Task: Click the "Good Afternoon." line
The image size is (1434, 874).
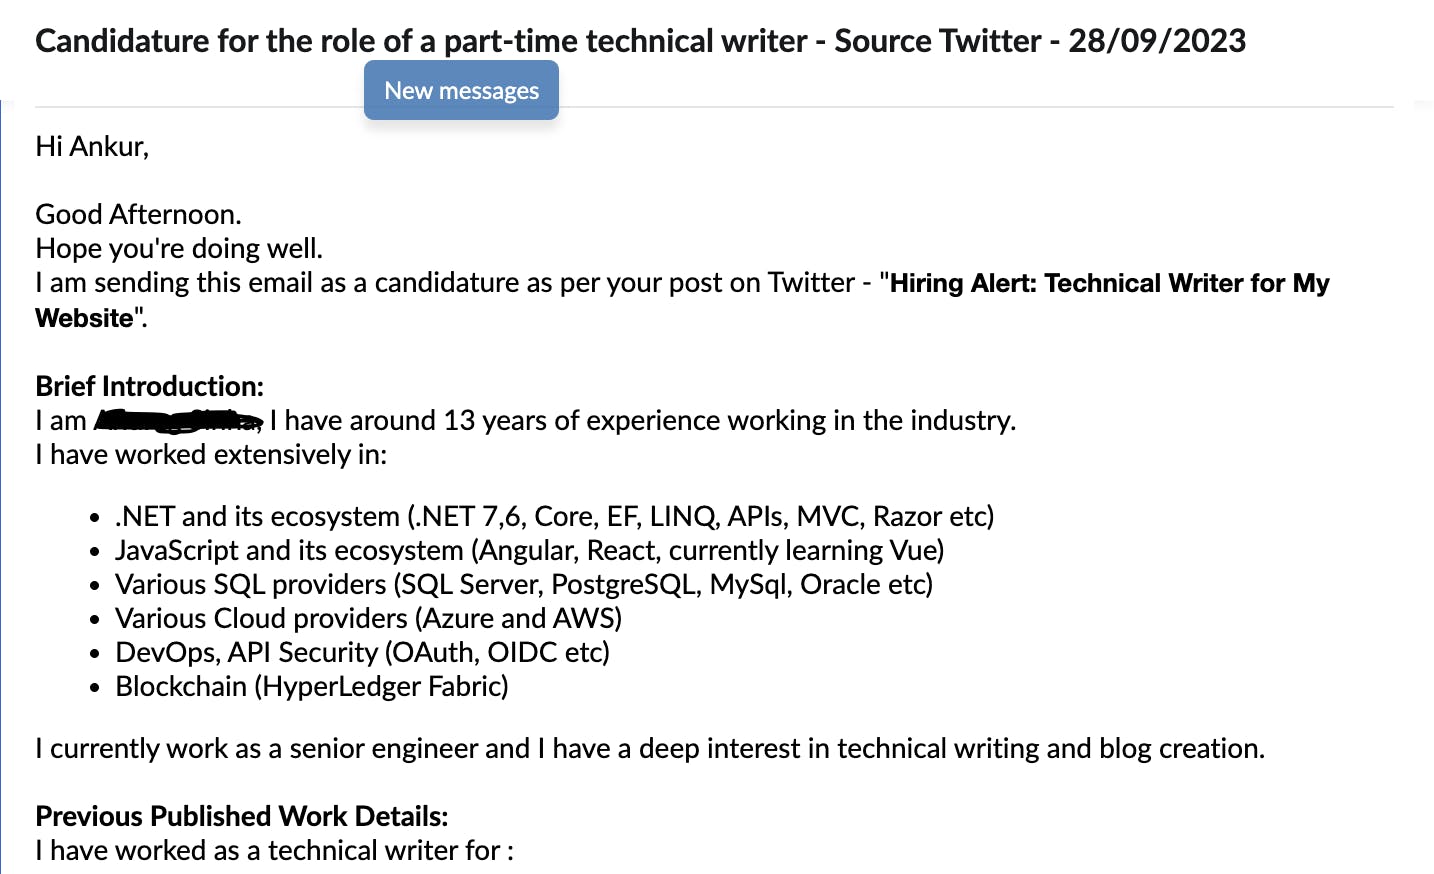Action: [138, 214]
